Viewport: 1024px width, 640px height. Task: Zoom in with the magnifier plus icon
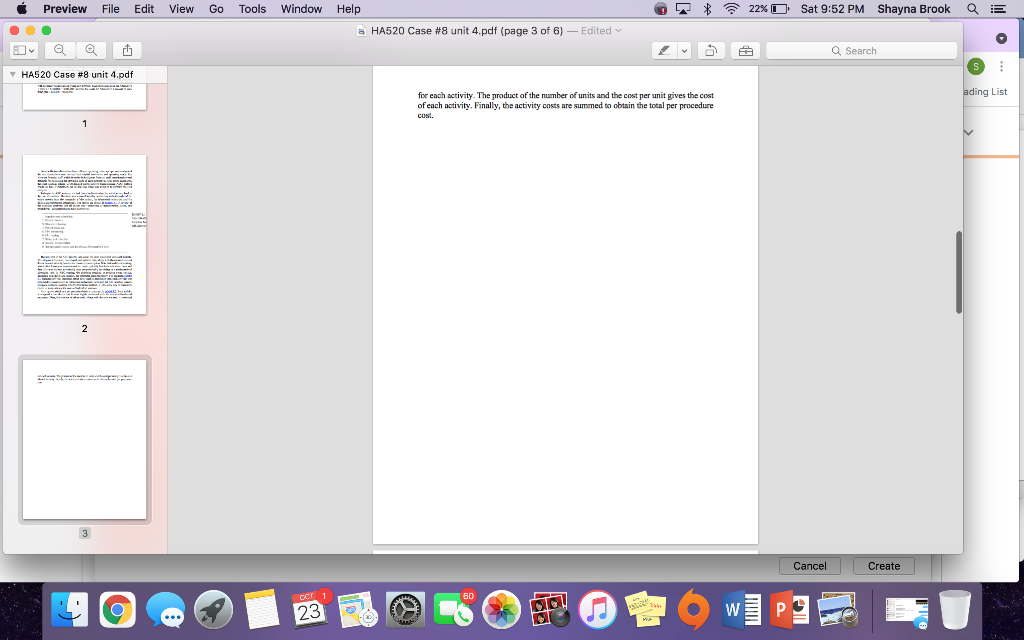click(92, 48)
